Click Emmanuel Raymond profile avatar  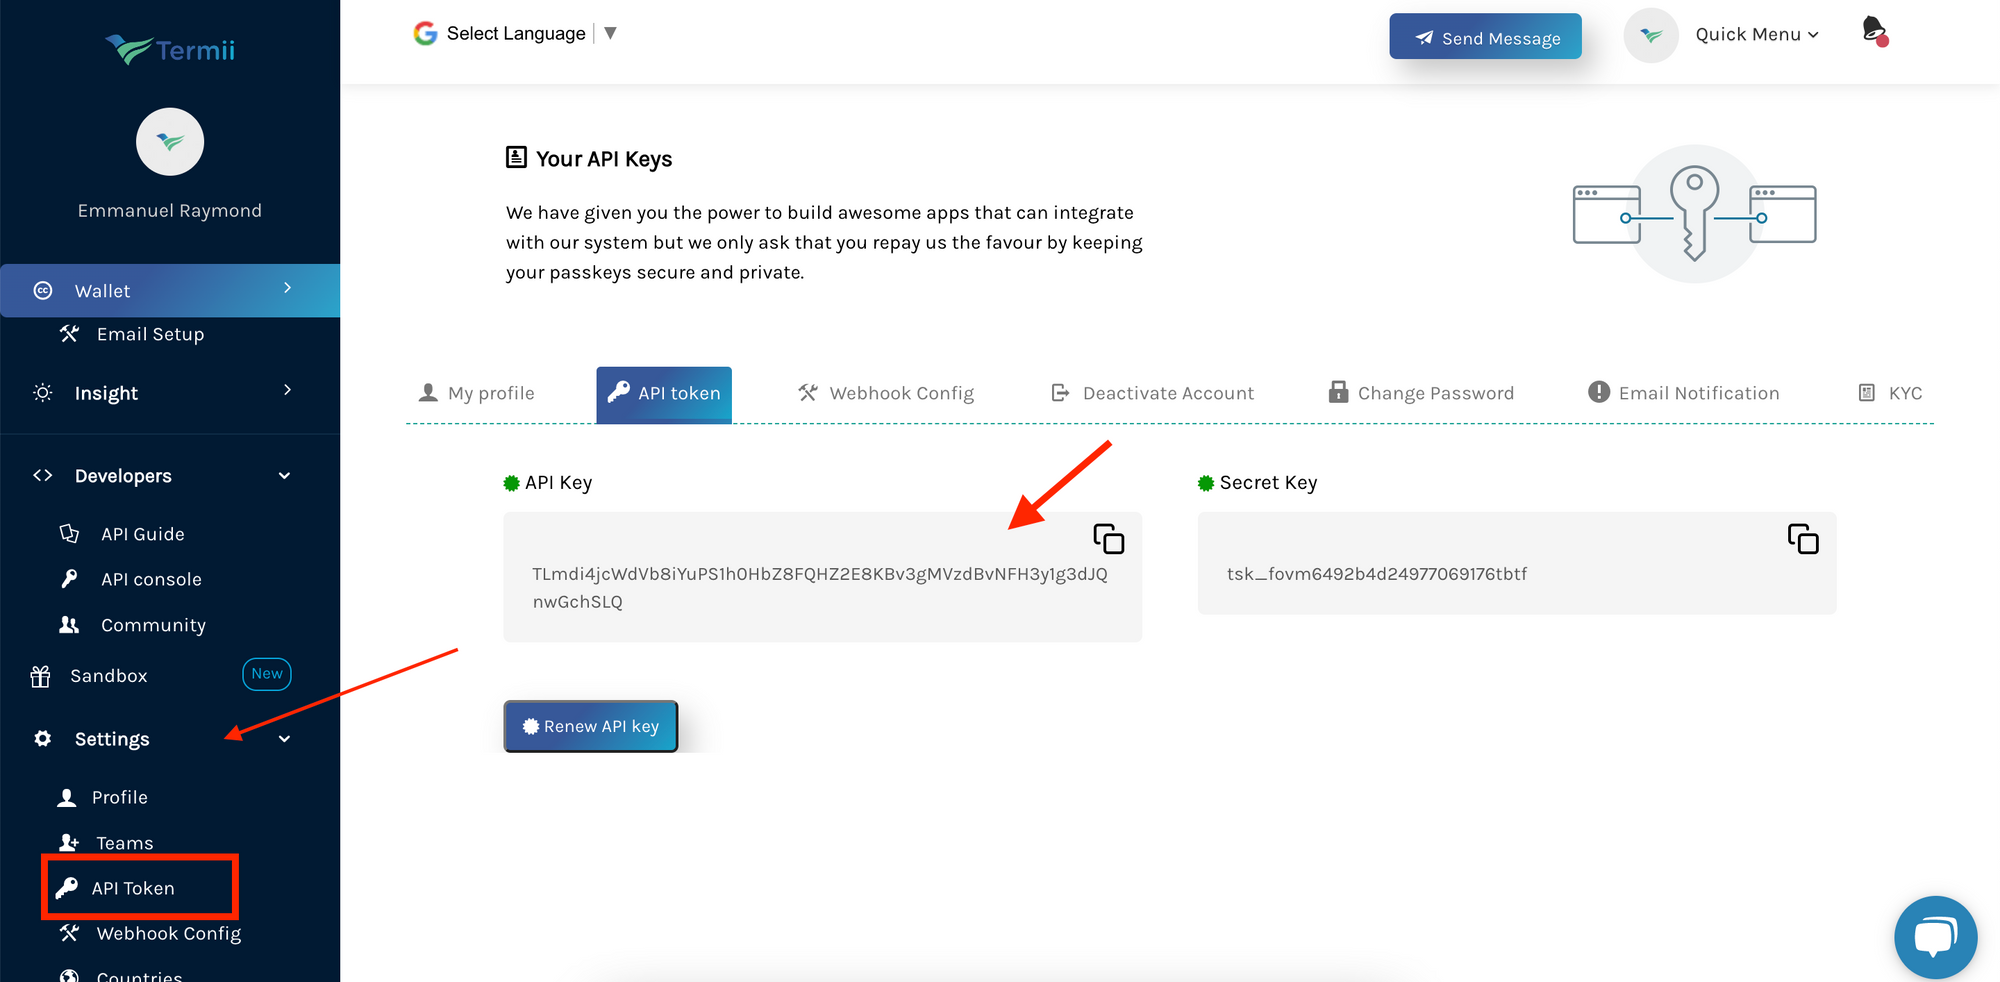point(170,142)
